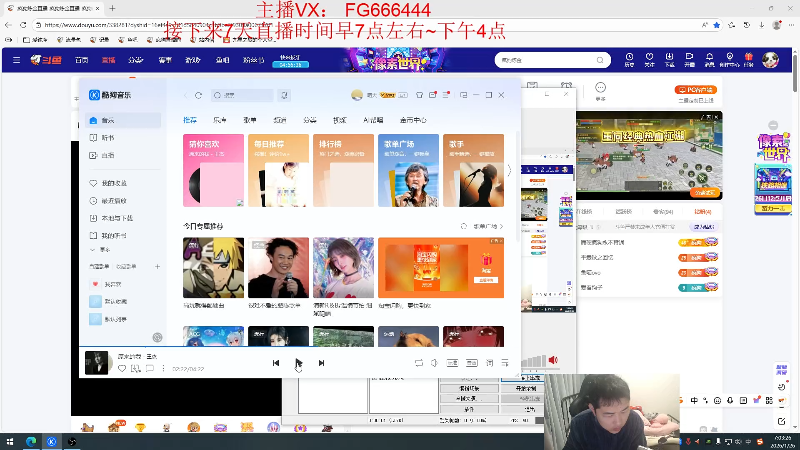Open the Kugou main menu icon
The image size is (800, 450).
446,95
